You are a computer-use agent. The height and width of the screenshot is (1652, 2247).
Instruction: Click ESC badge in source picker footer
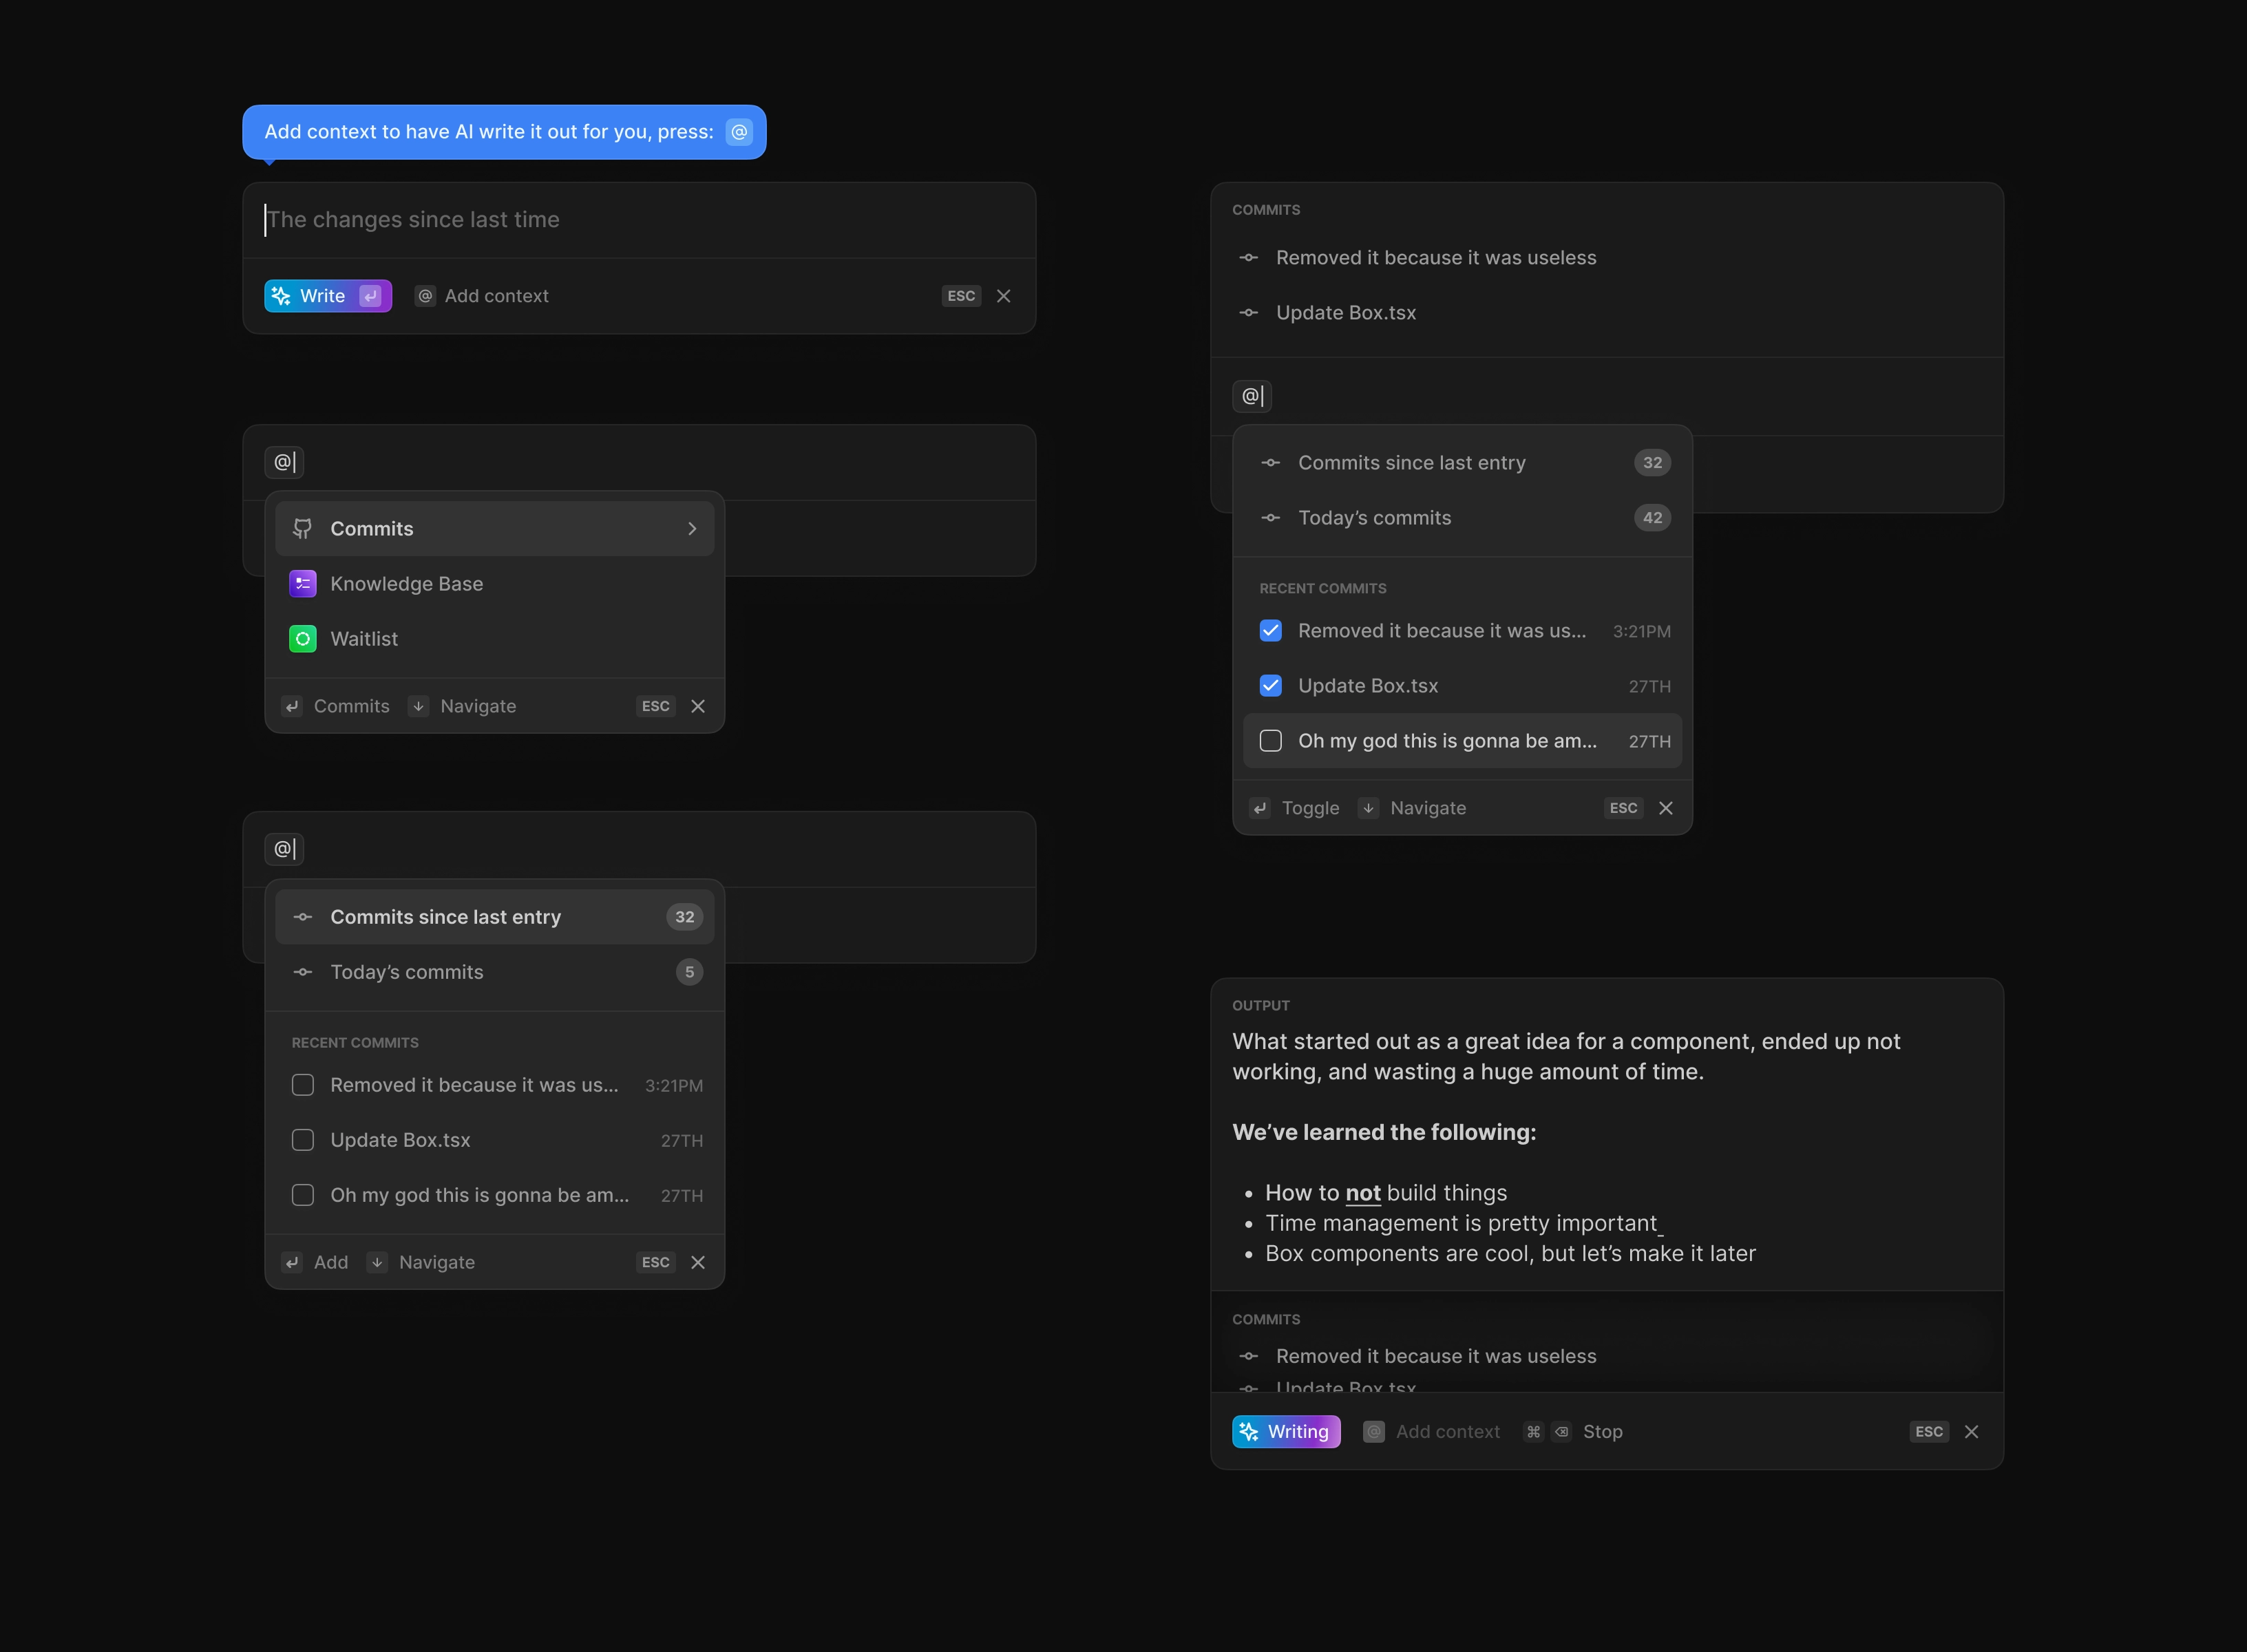tap(655, 706)
